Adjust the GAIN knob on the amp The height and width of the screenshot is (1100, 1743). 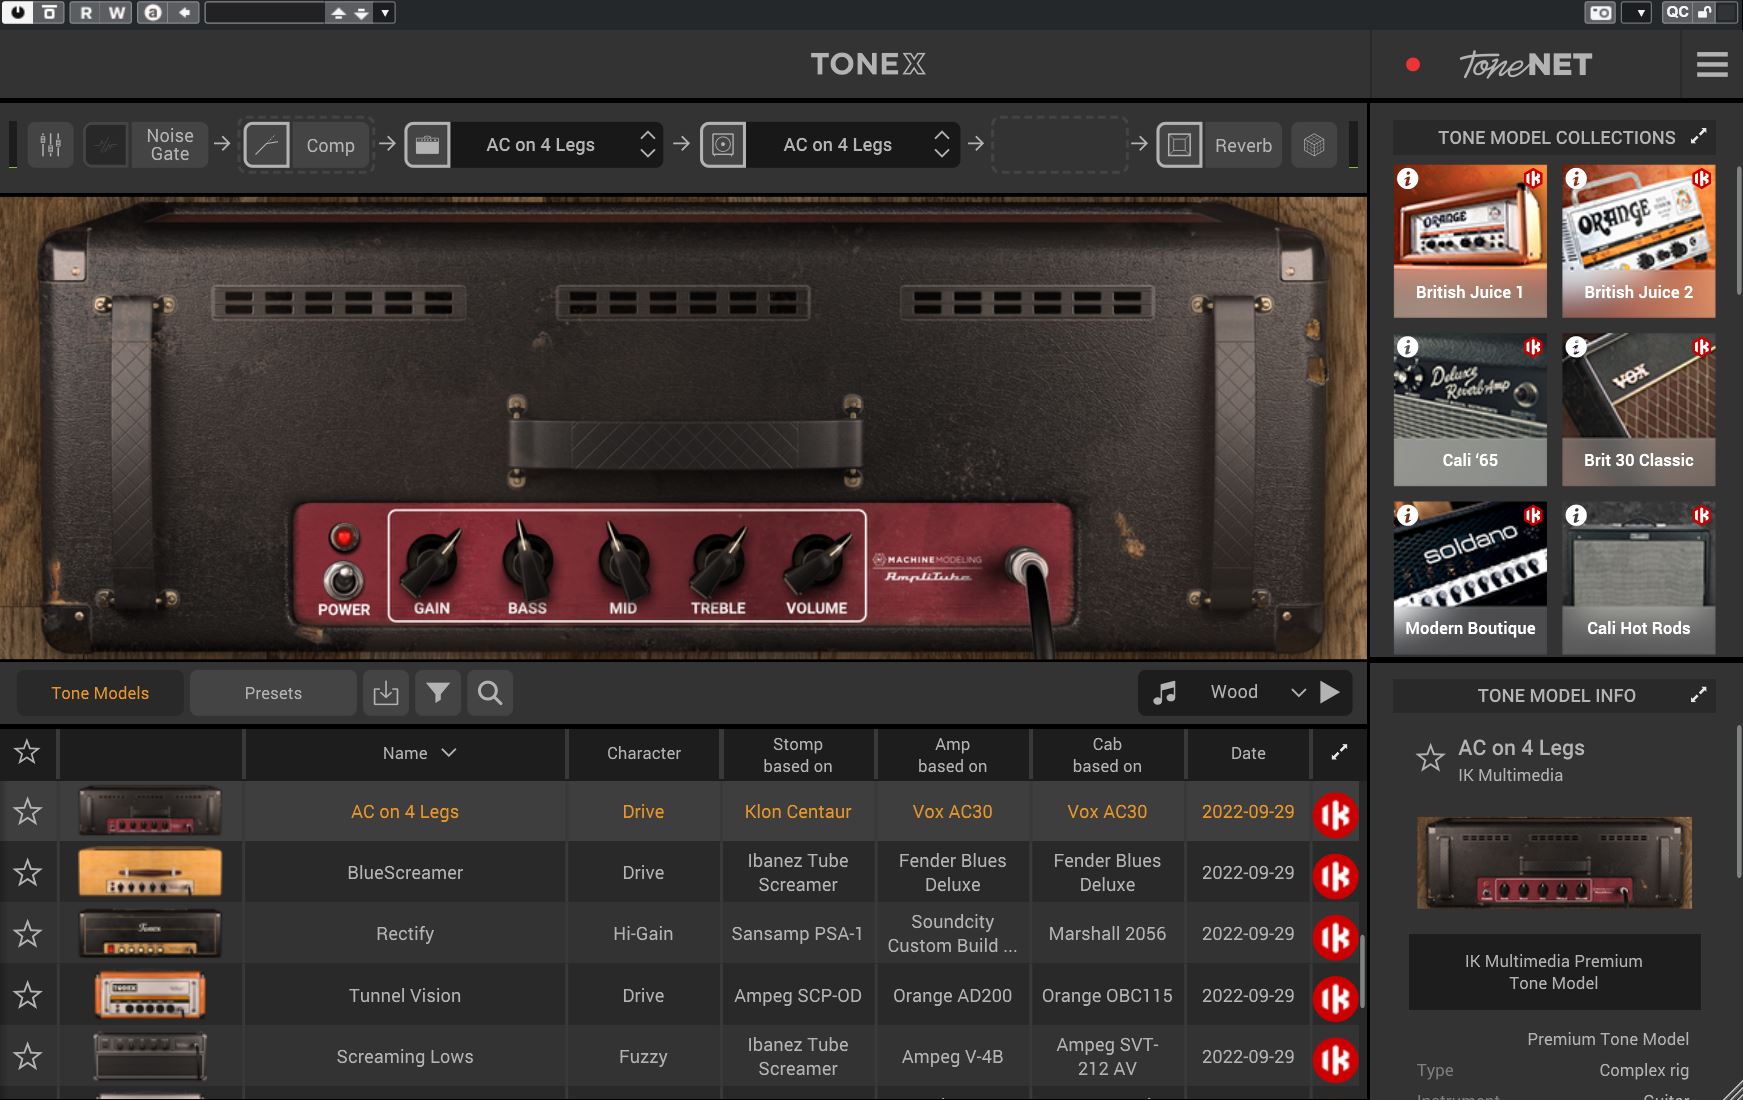[x=428, y=565]
